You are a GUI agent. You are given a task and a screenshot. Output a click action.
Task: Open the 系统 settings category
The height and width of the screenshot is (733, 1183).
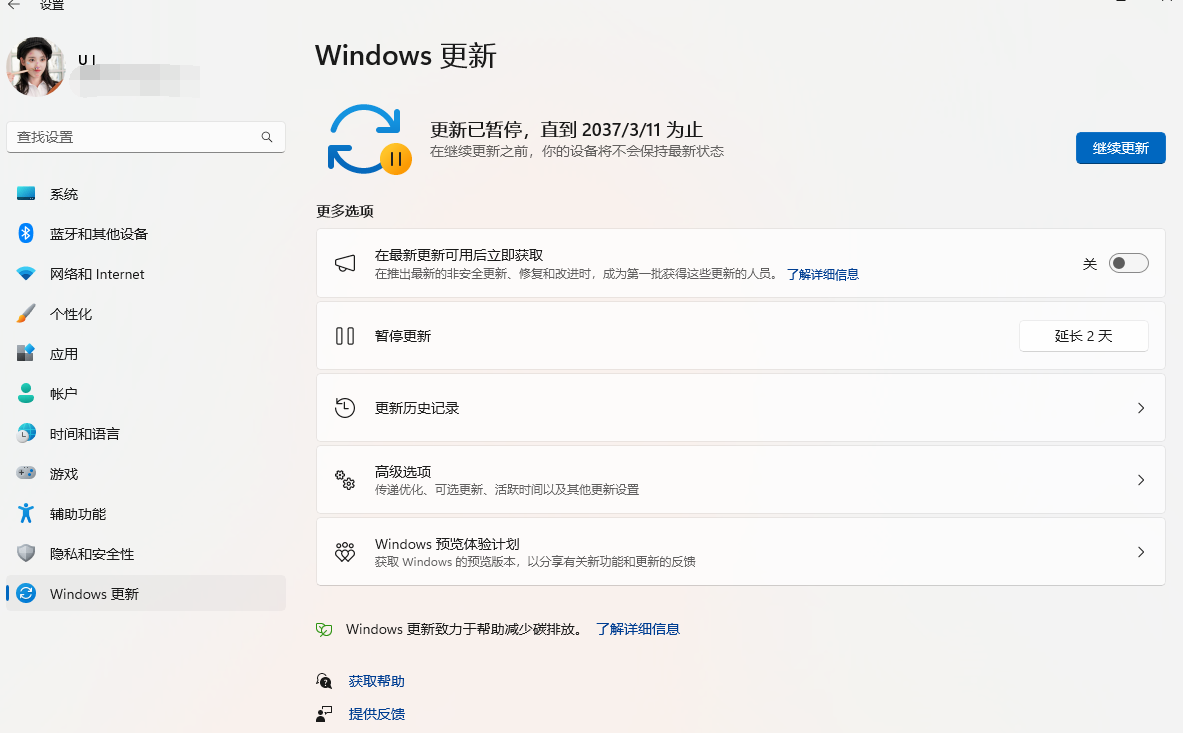click(146, 194)
